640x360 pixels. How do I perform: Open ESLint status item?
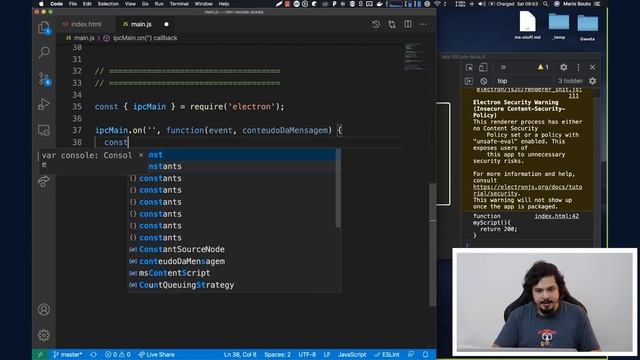click(387, 355)
